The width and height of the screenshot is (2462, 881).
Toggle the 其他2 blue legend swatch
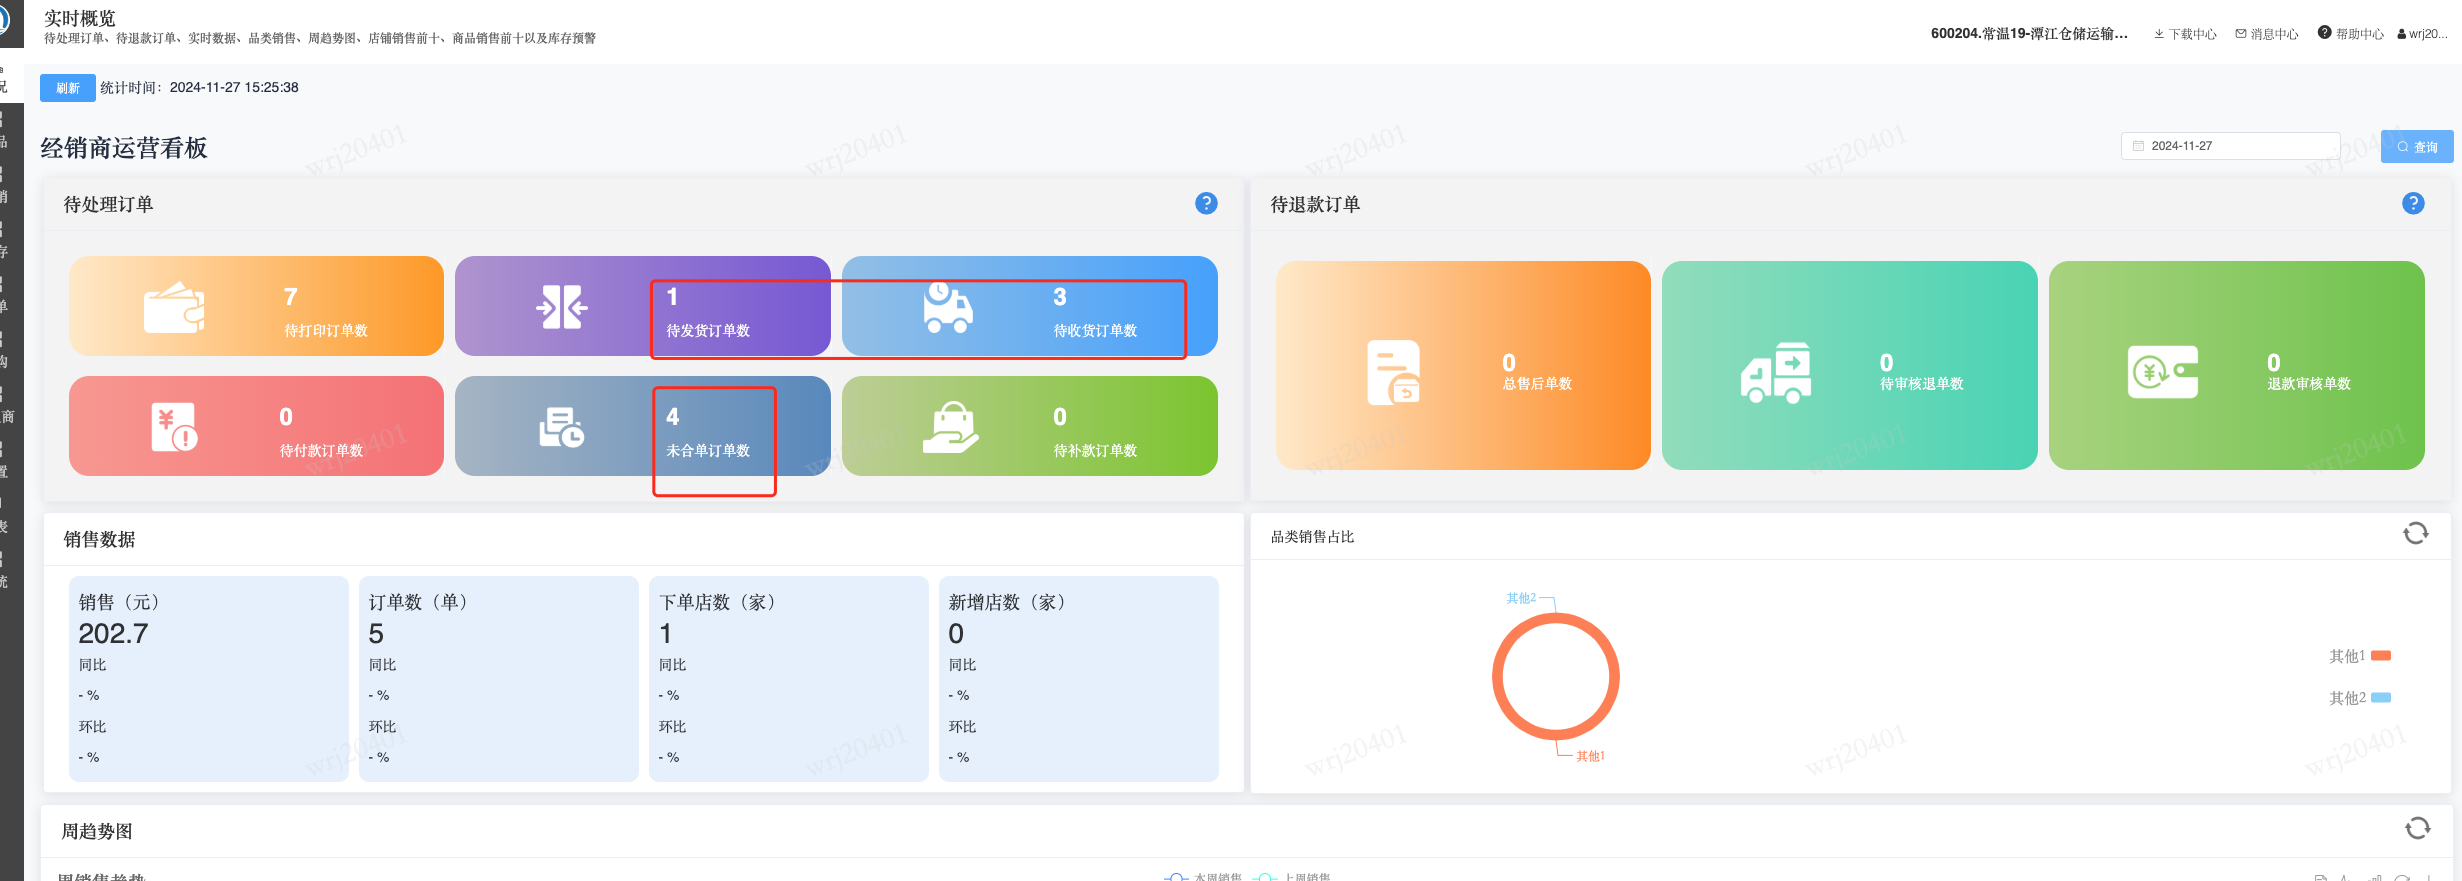pos(2381,698)
